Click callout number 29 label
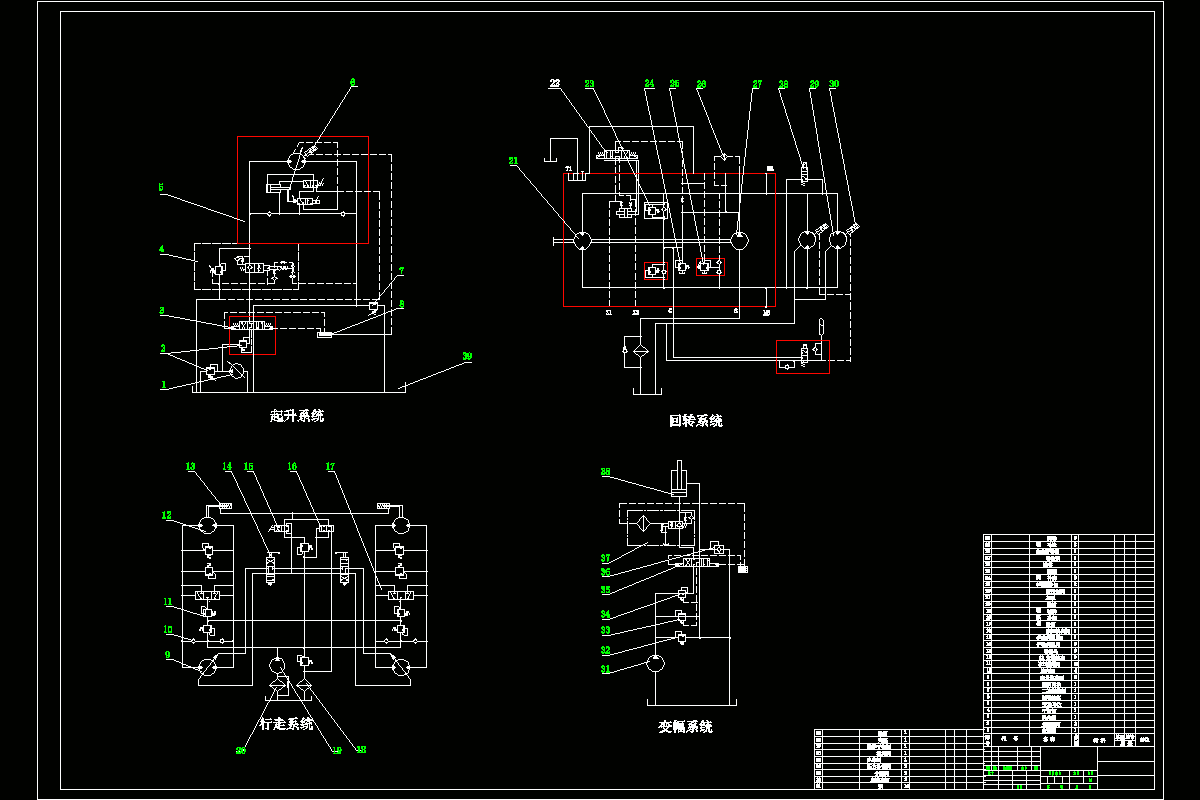The height and width of the screenshot is (800, 1200). point(814,84)
